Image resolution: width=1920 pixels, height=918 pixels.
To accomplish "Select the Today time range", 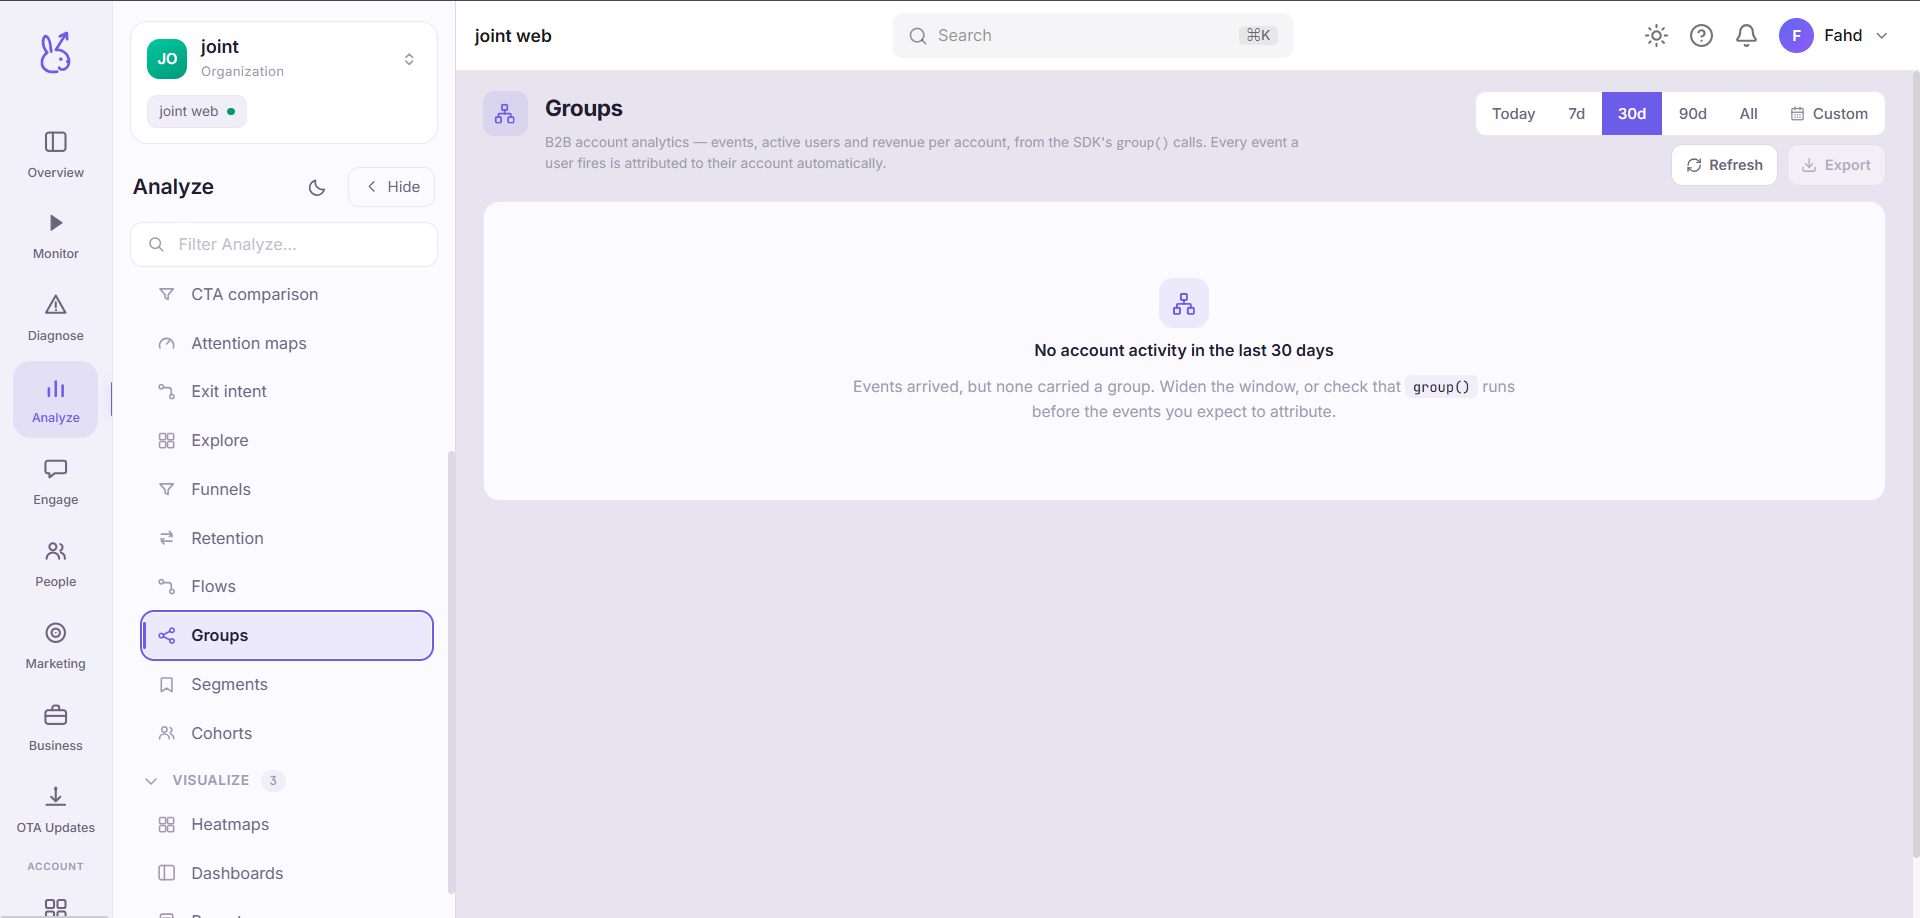I will [x=1514, y=114].
